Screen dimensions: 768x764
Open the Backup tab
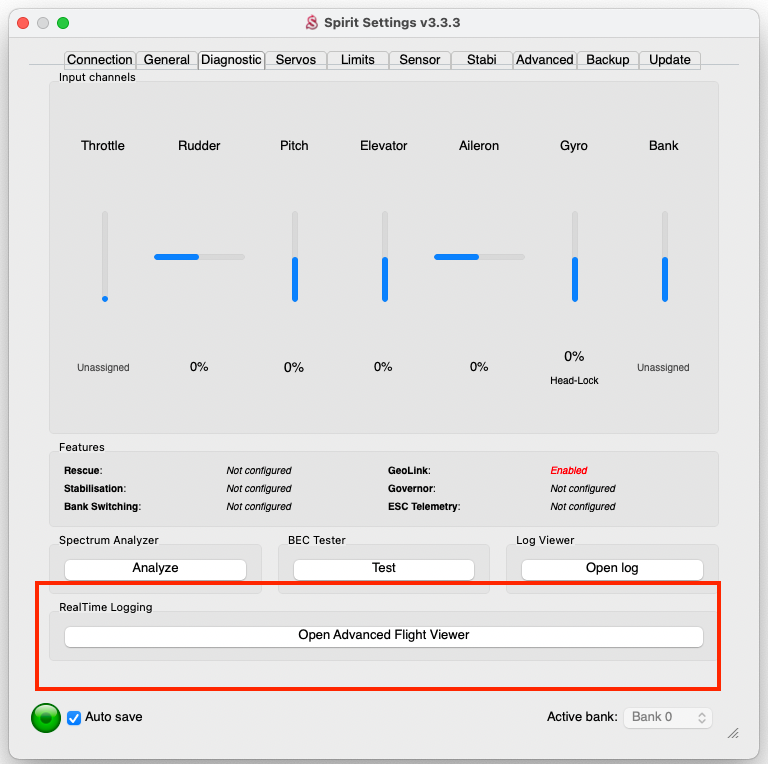tap(607, 60)
